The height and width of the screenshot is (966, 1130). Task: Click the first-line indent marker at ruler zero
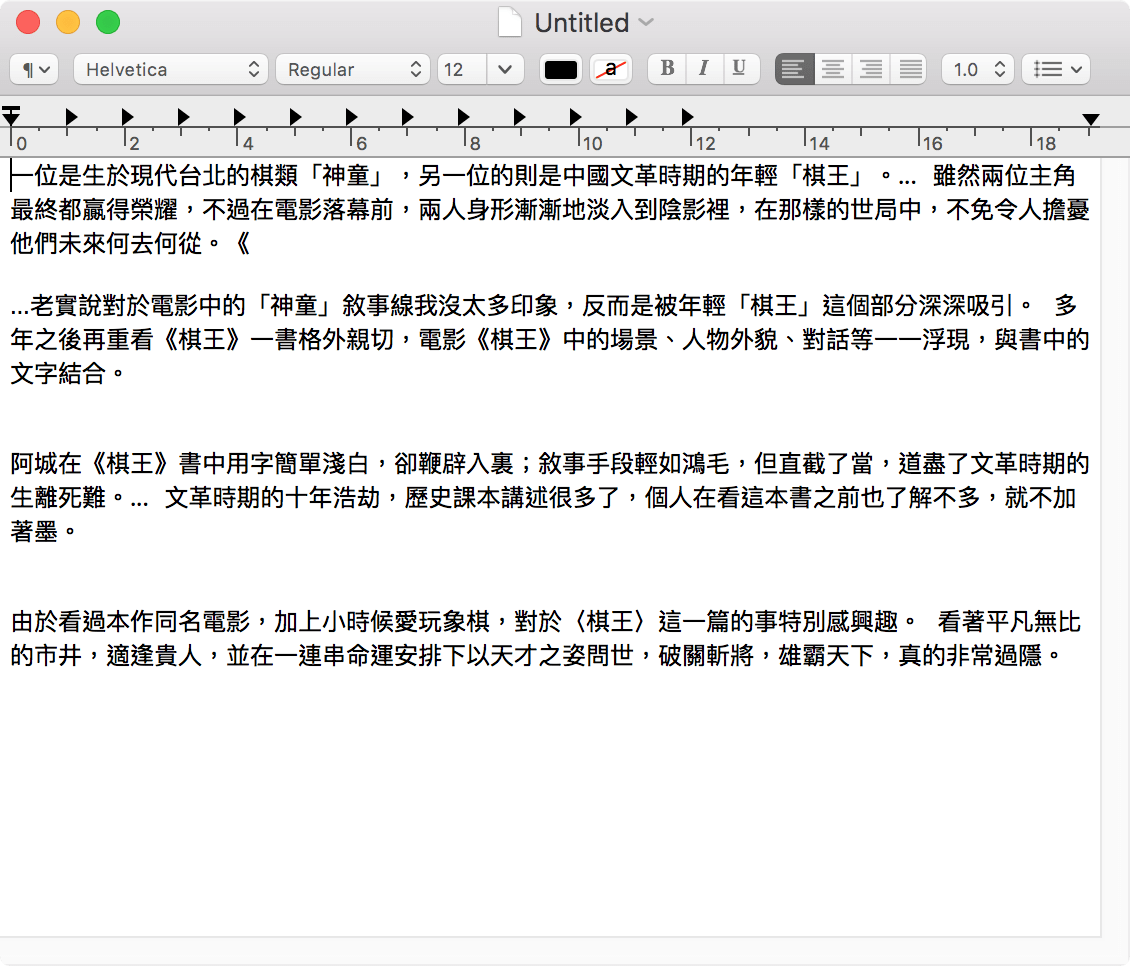pos(11,108)
